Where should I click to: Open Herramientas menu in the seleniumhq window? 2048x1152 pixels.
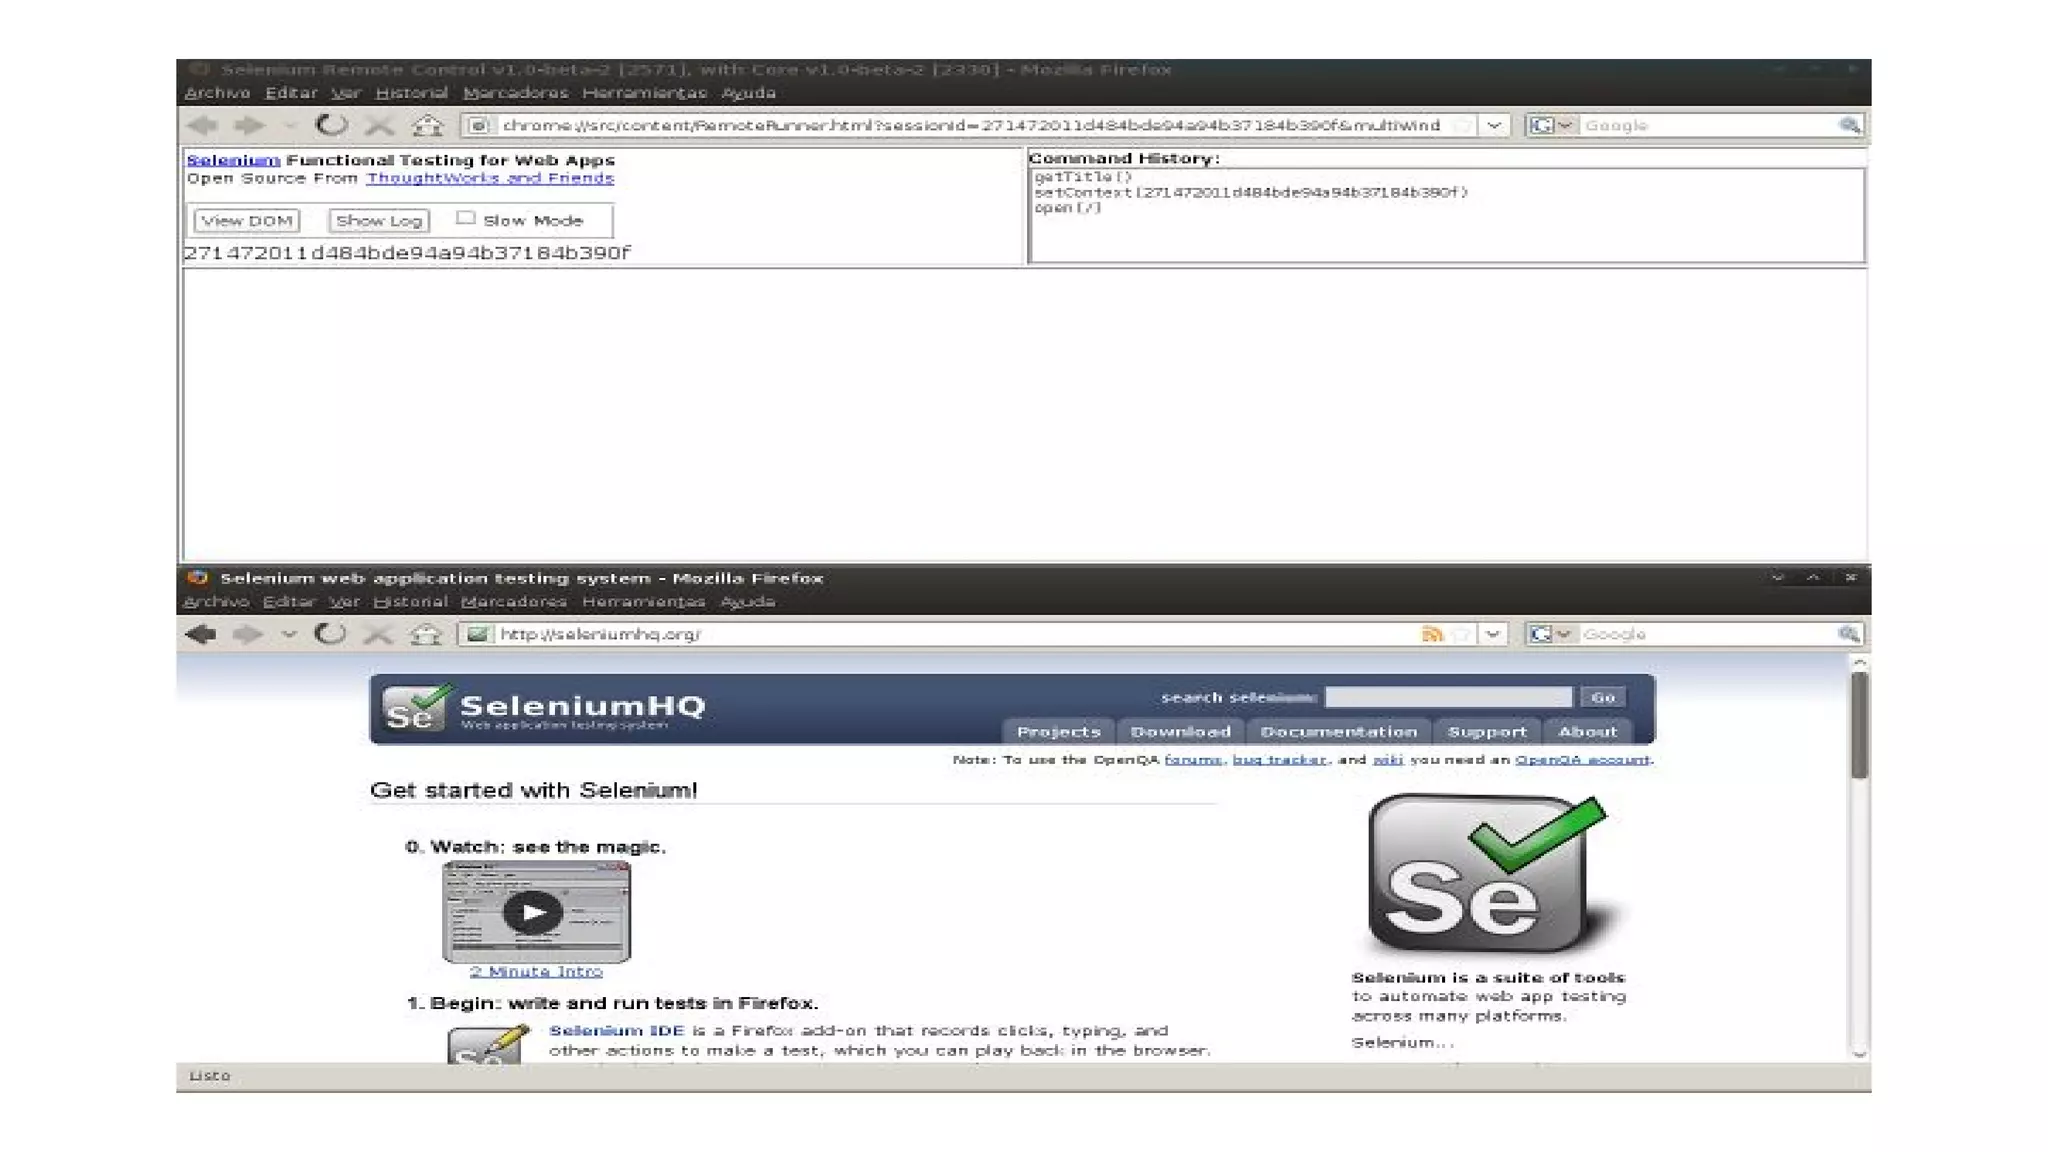pos(643,602)
